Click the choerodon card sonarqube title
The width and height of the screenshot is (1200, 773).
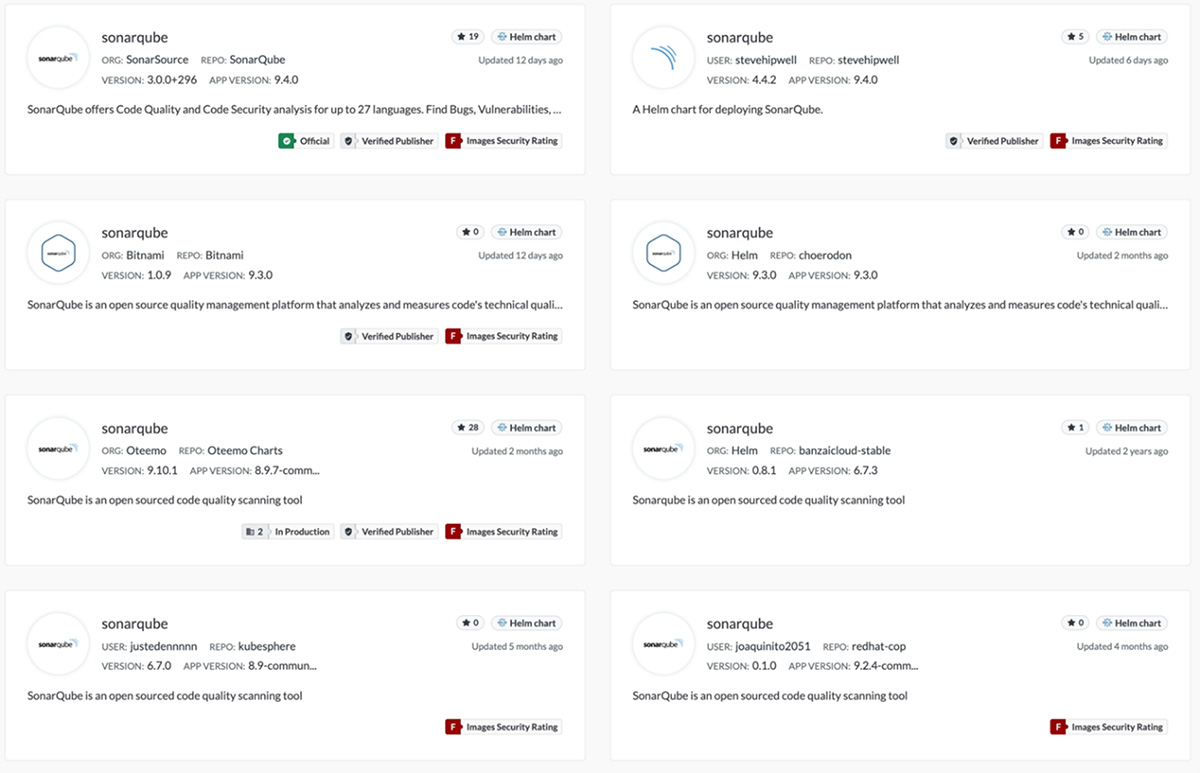(x=740, y=233)
